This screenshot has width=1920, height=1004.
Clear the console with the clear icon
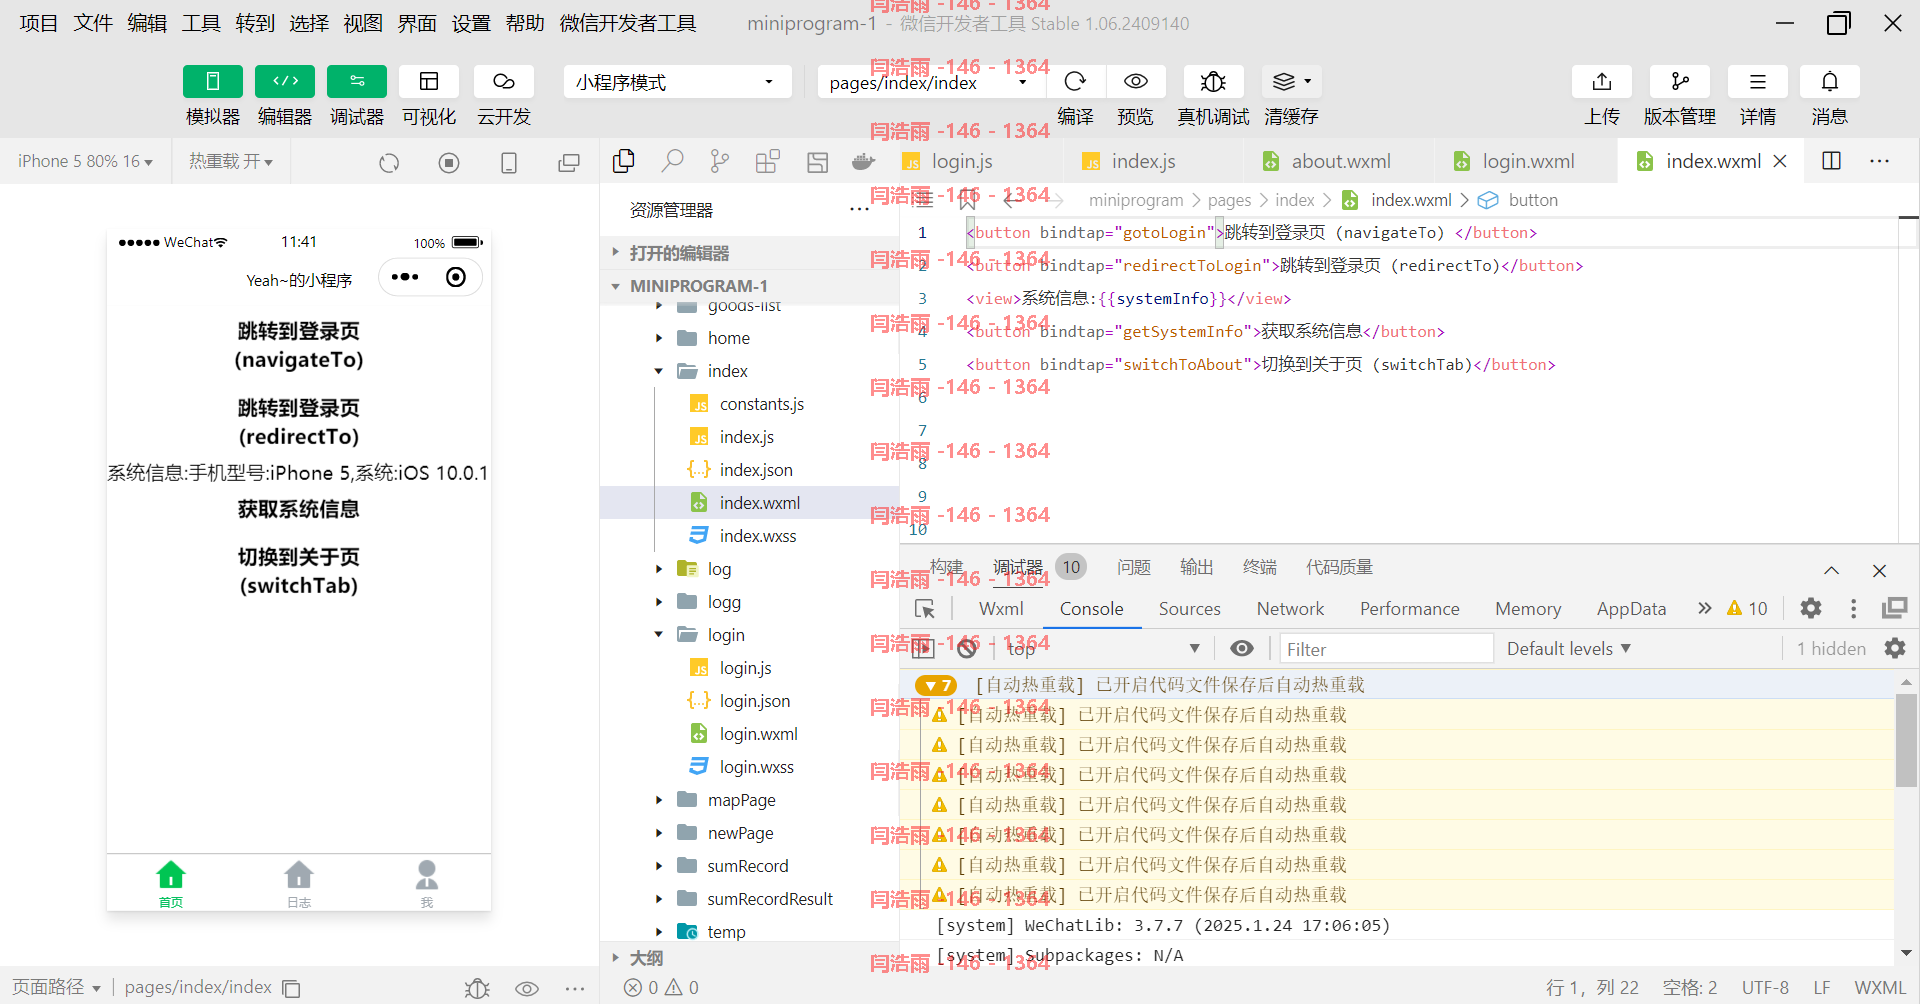(967, 649)
